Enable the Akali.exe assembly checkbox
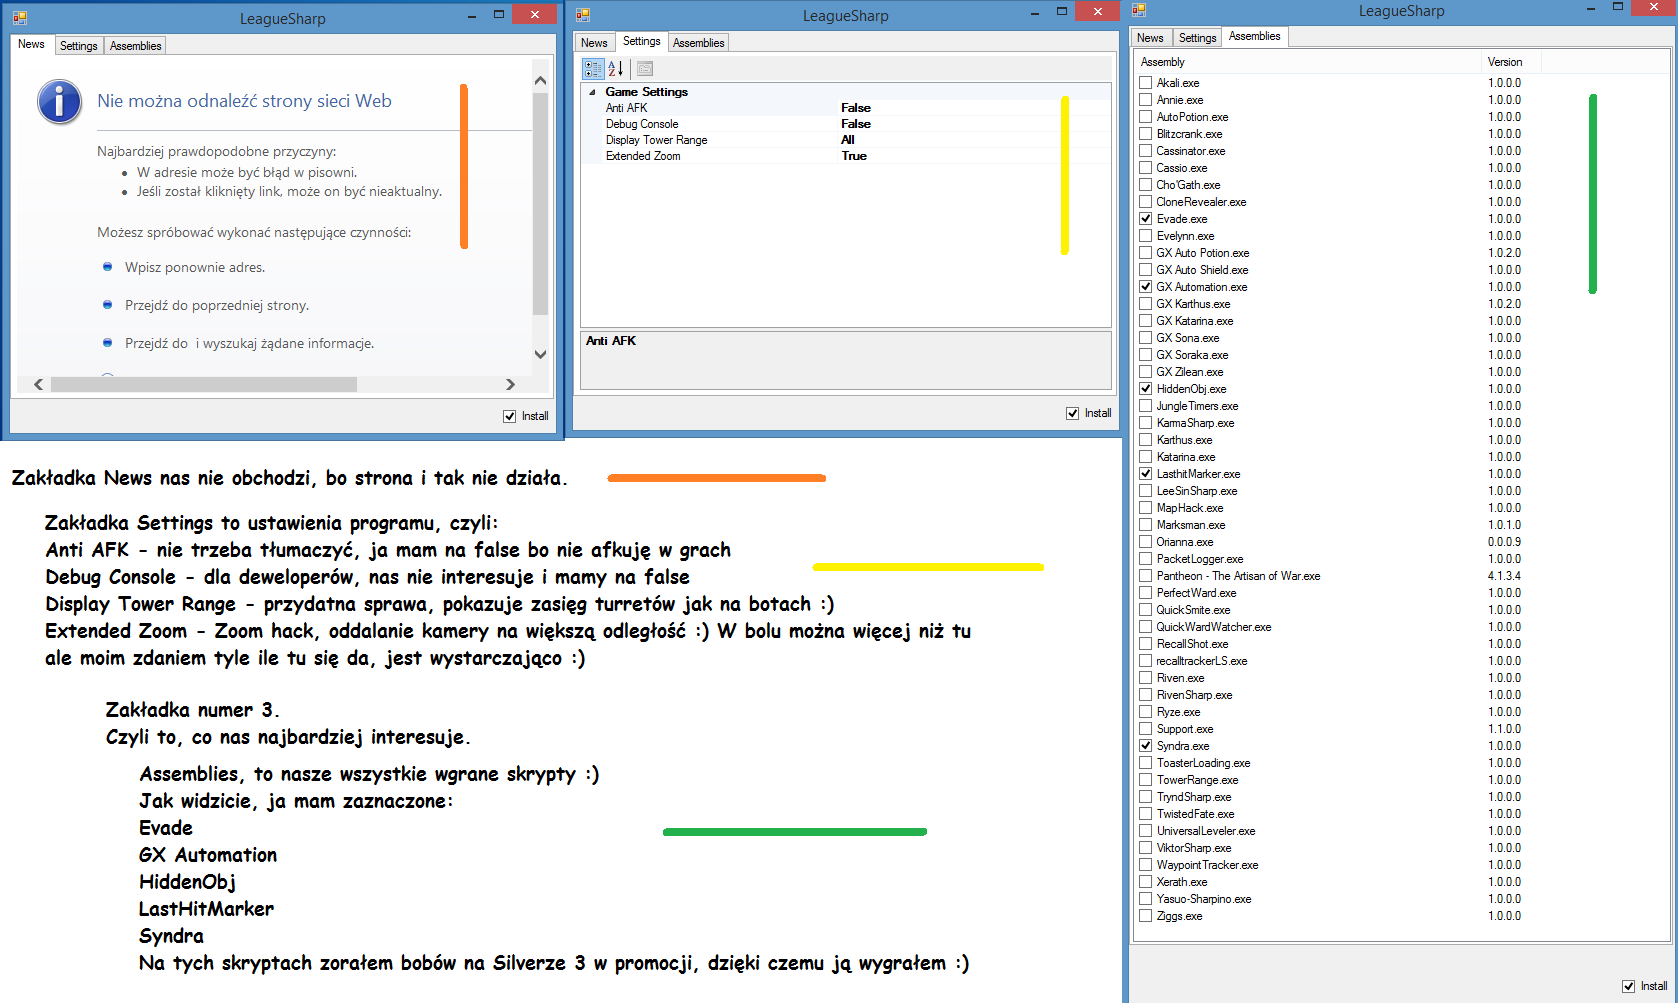The width and height of the screenshot is (1678, 1003). pyautogui.click(x=1146, y=83)
